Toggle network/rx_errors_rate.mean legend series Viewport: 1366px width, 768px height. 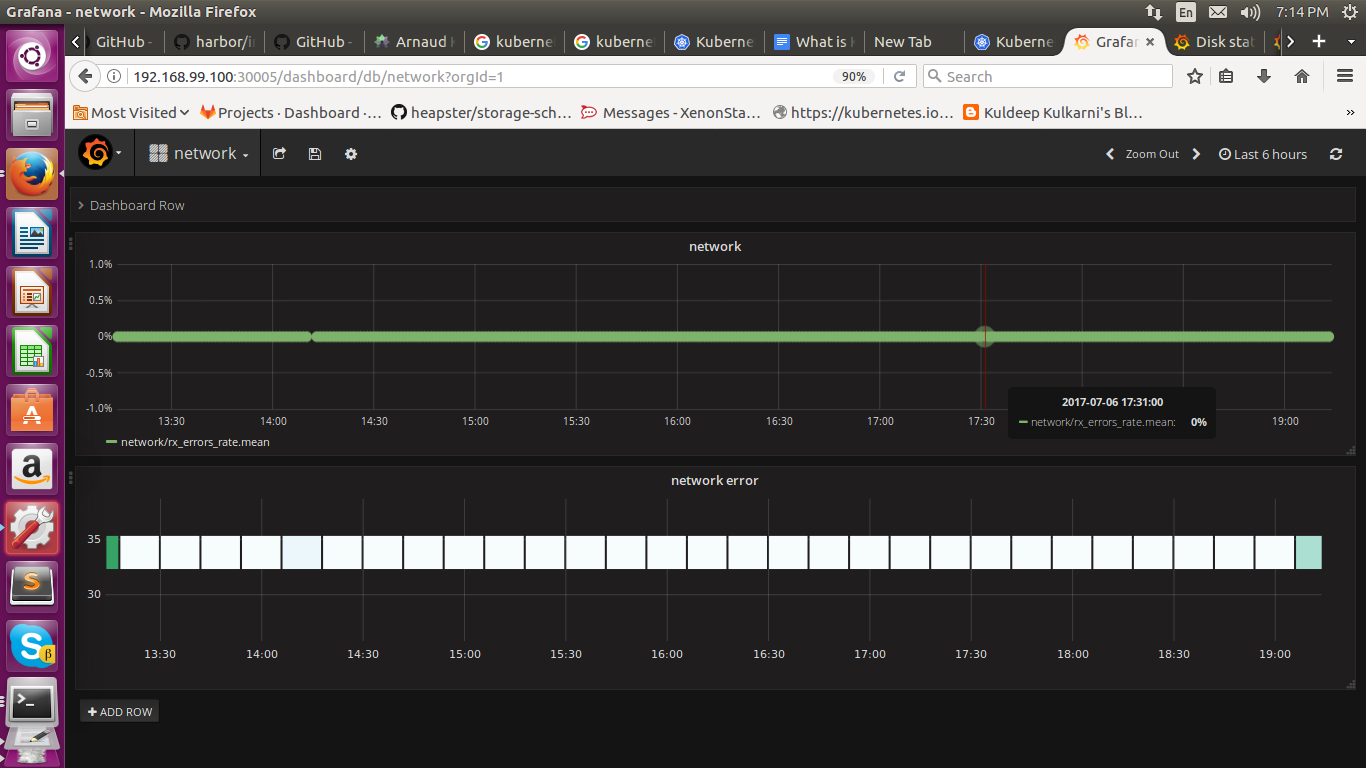pos(195,441)
